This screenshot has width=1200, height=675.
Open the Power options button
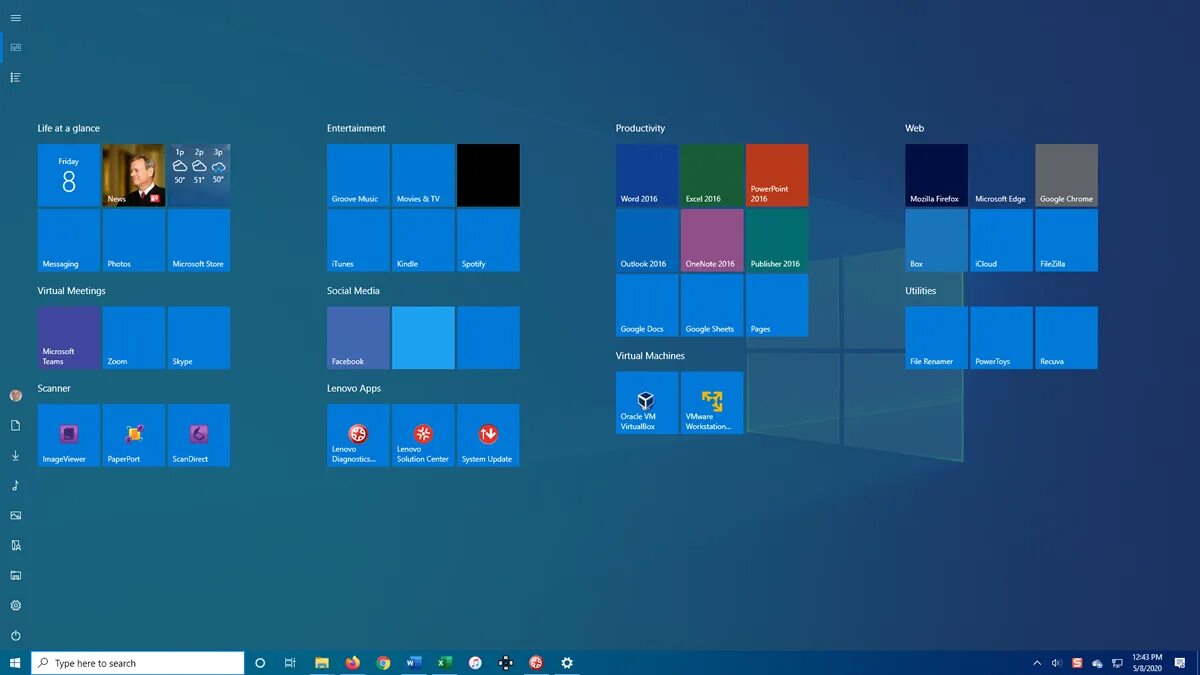pyautogui.click(x=15, y=636)
